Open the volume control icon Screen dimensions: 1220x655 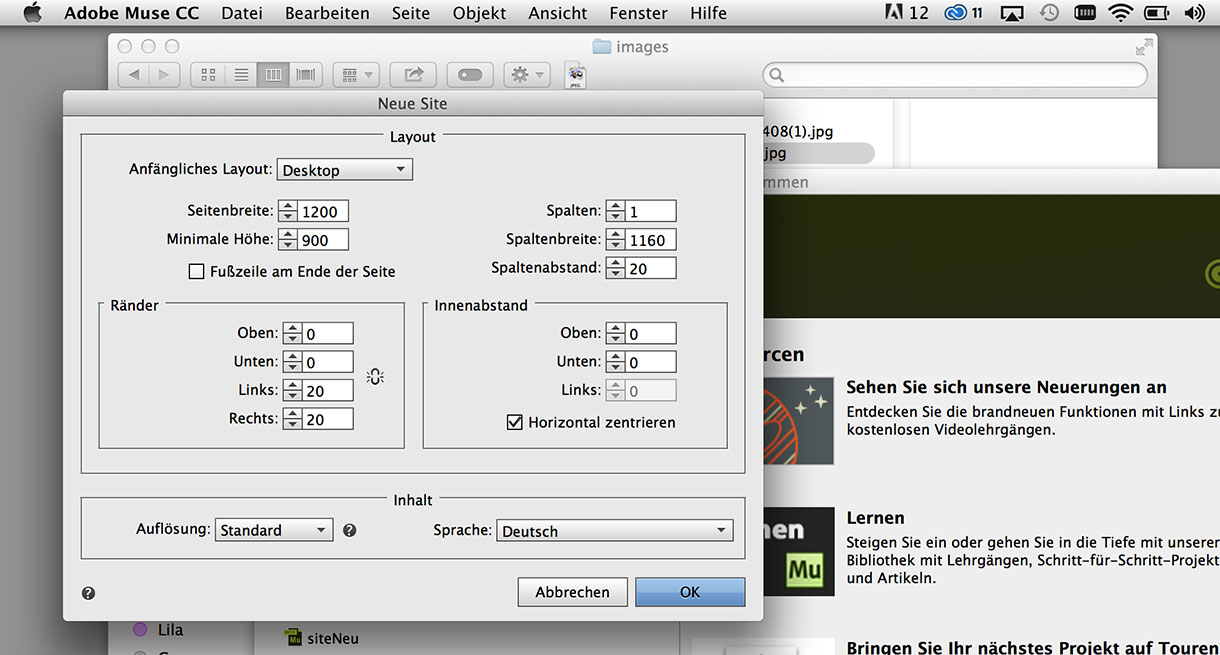[1193, 13]
